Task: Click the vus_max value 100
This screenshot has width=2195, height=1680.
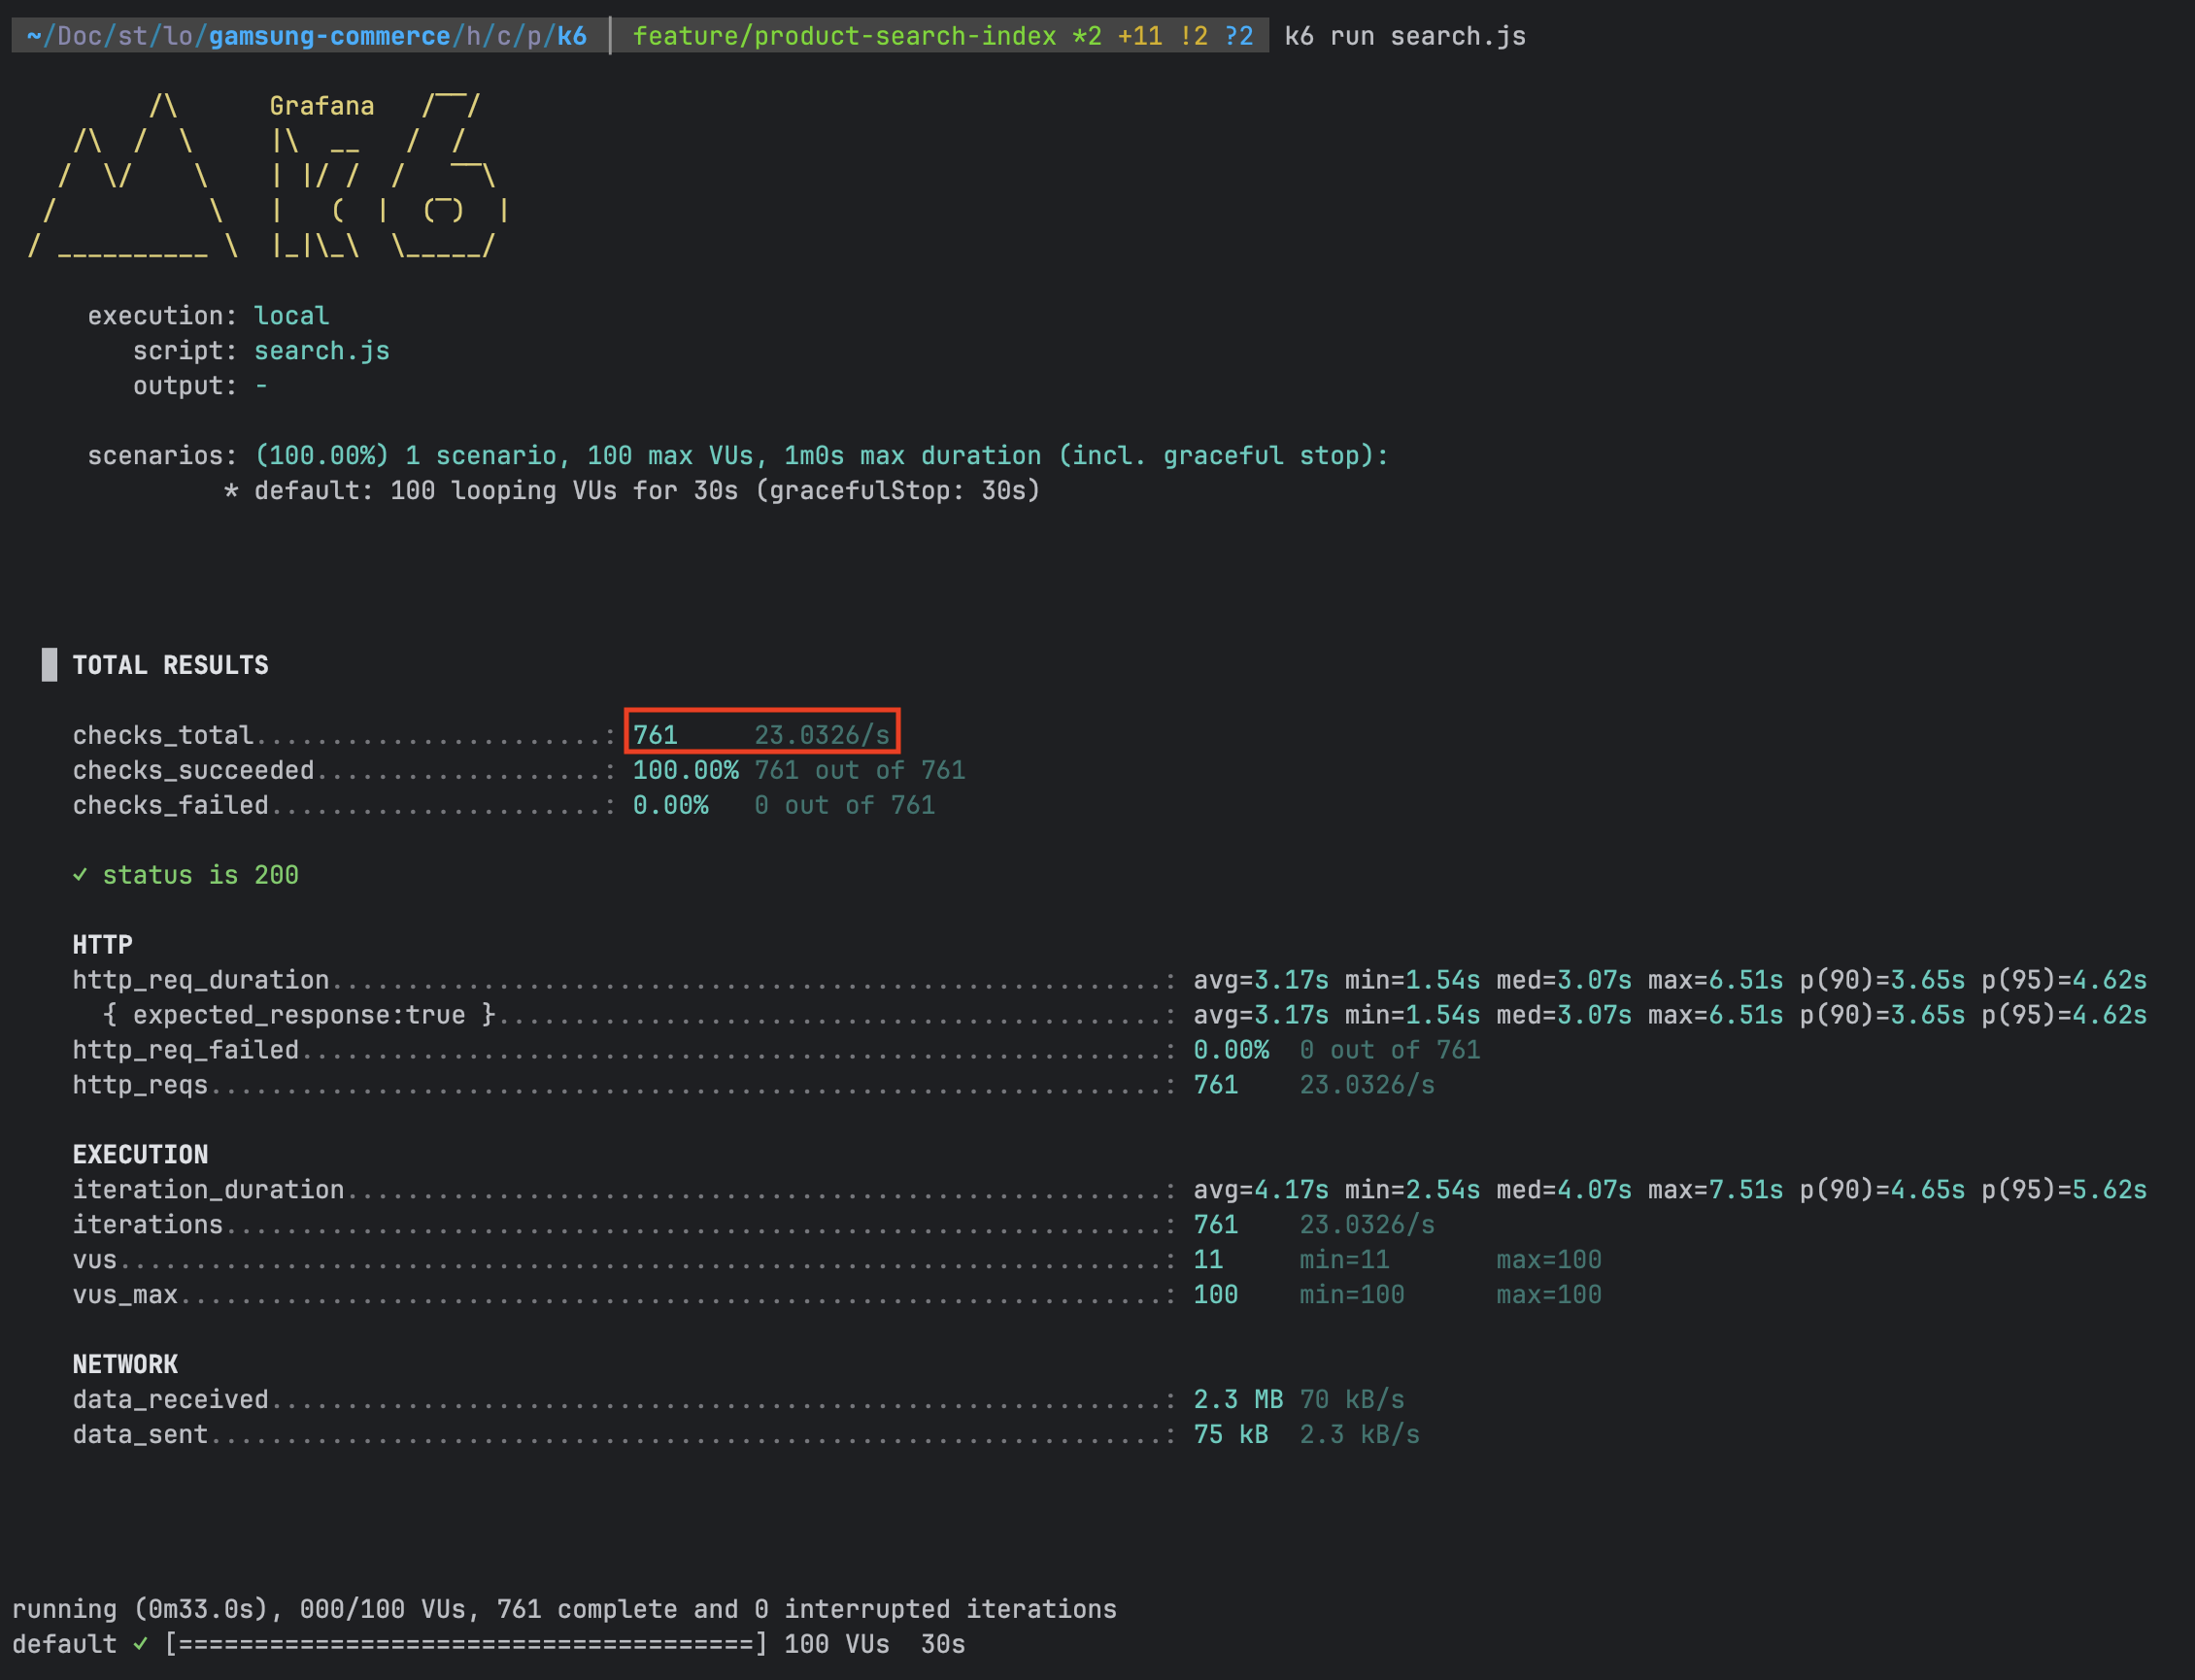Action: tap(1215, 1294)
